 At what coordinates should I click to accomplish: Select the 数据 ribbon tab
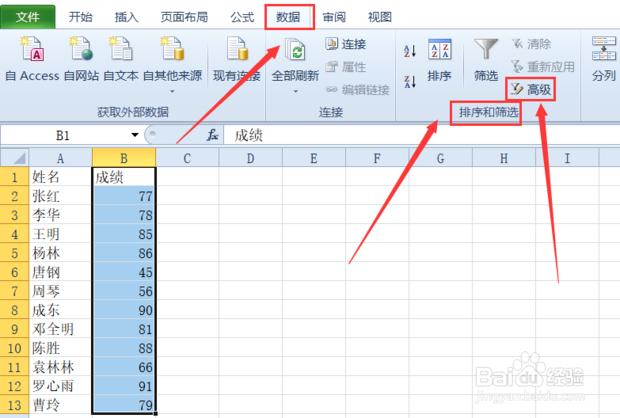[x=288, y=17]
